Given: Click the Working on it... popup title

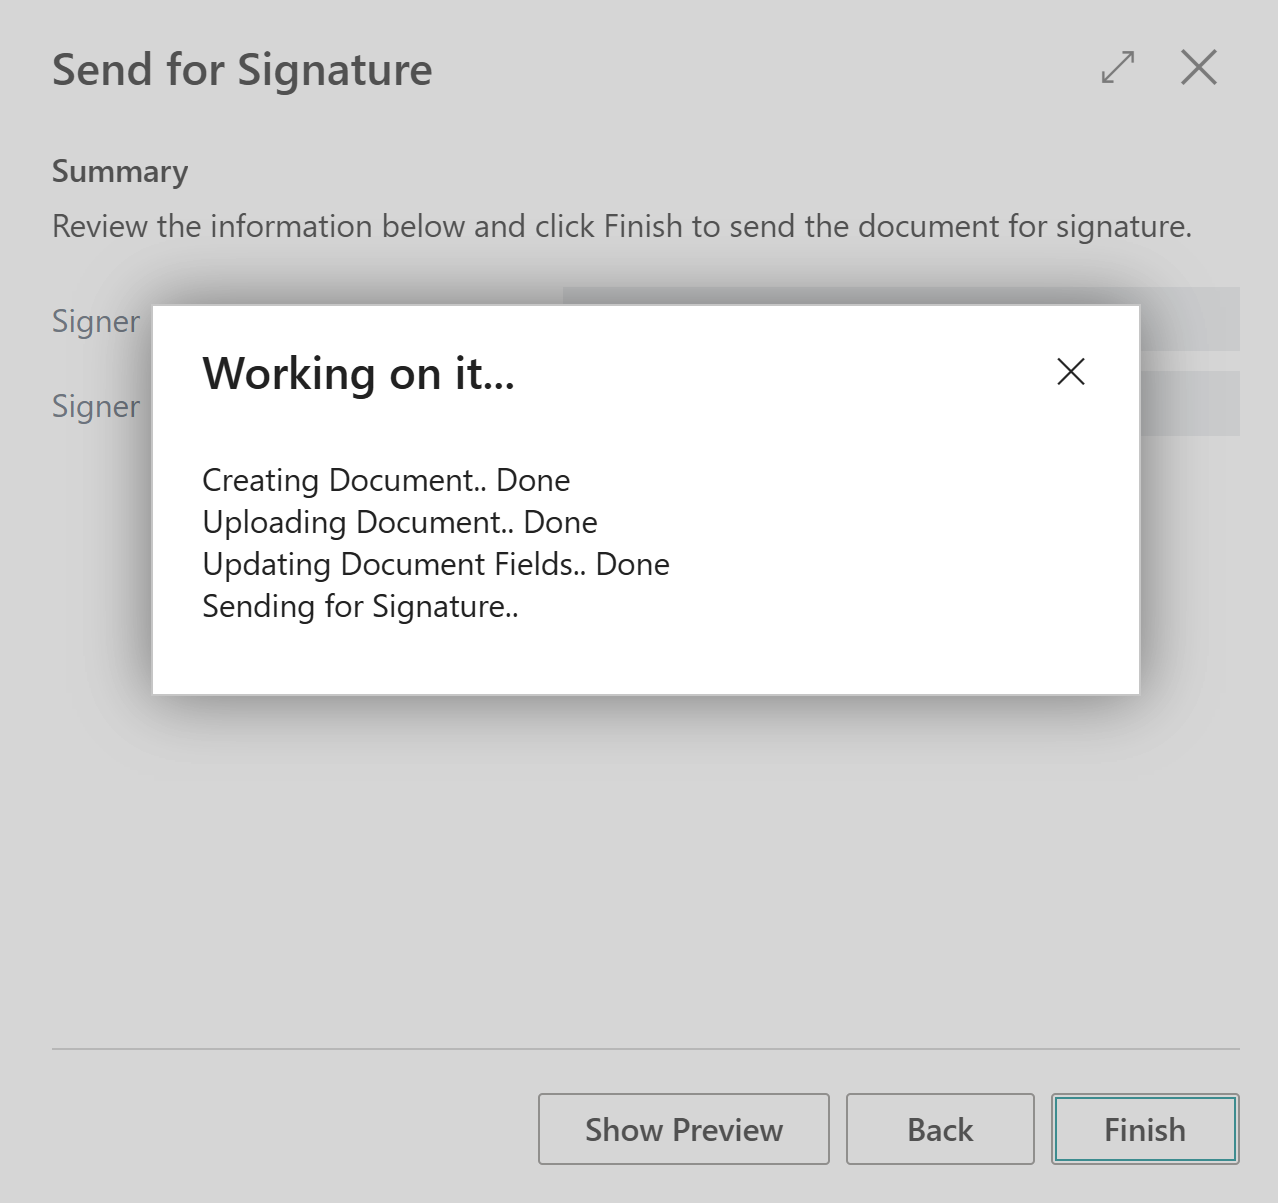Looking at the screenshot, I should [x=358, y=374].
